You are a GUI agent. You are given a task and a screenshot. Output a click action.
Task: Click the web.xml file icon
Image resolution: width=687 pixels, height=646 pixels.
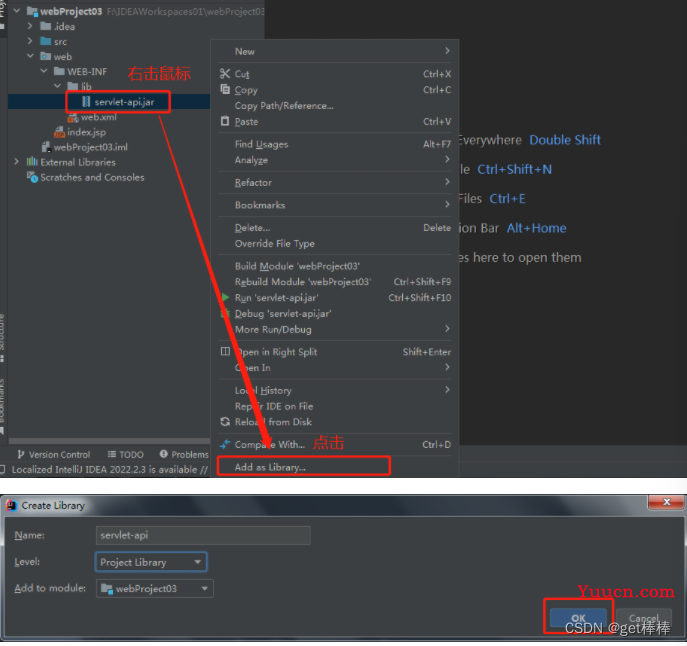pos(73,117)
